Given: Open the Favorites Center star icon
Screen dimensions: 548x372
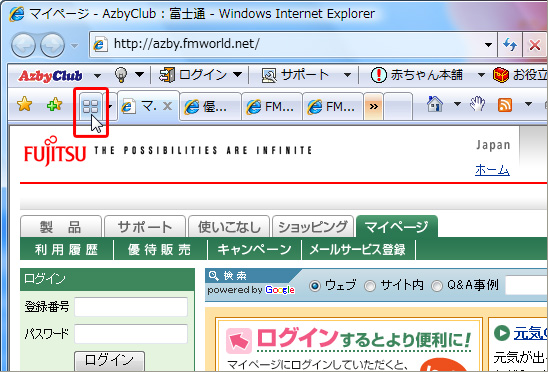Looking at the screenshot, I should [24, 104].
